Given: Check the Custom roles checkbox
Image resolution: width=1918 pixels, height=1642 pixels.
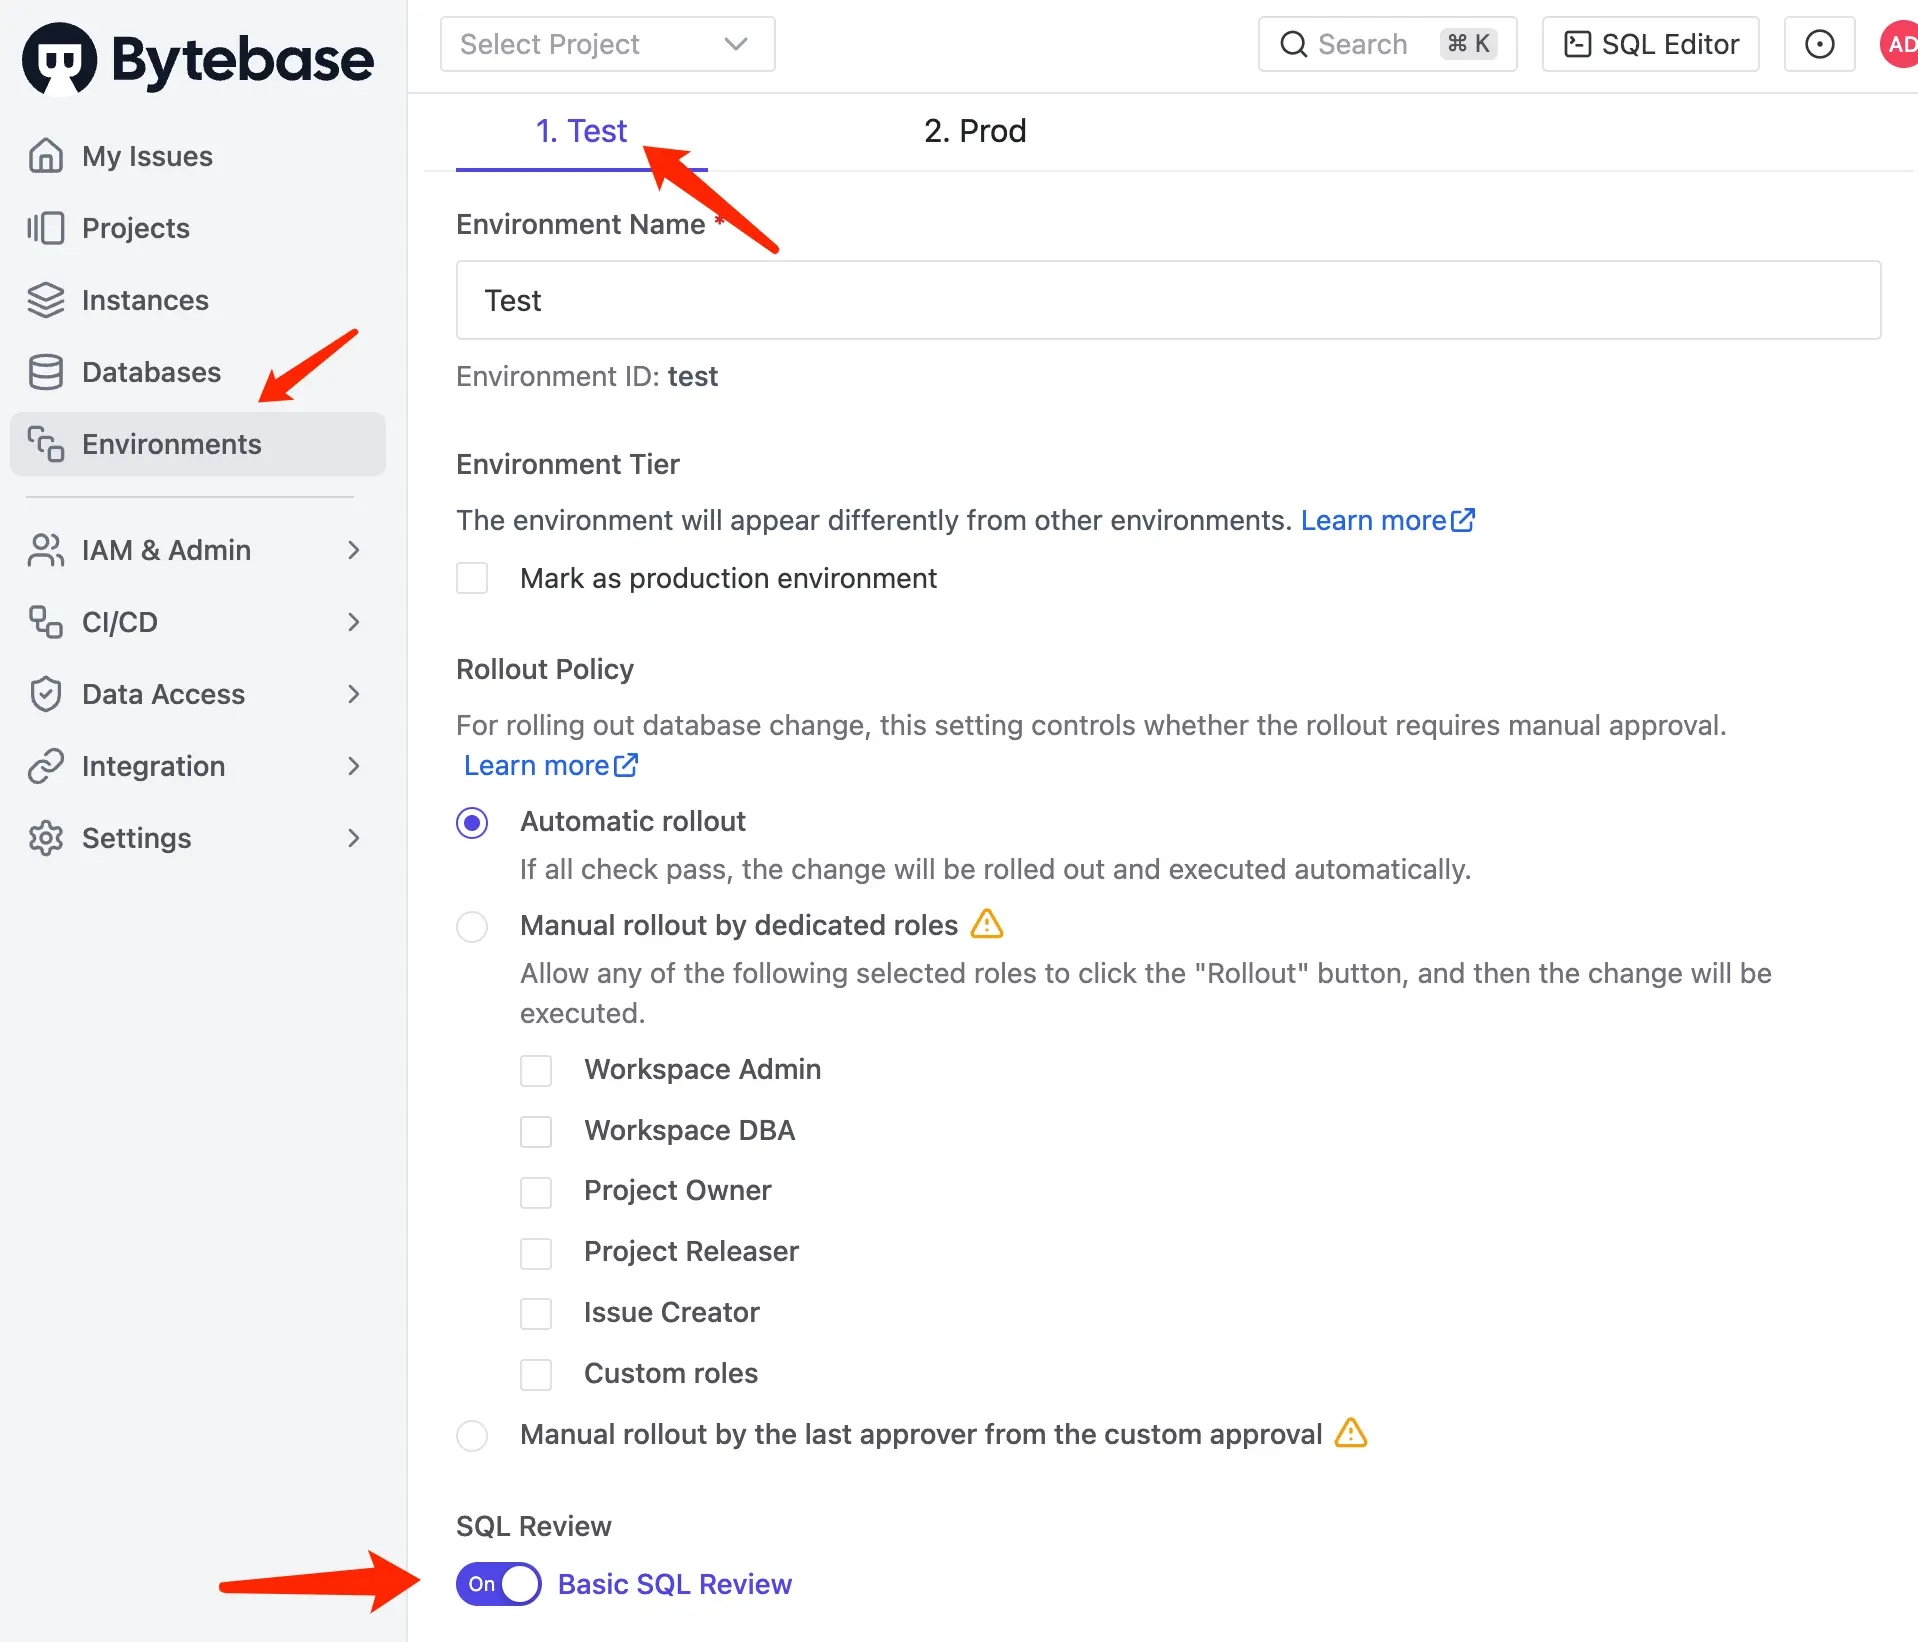Looking at the screenshot, I should [x=536, y=1375].
